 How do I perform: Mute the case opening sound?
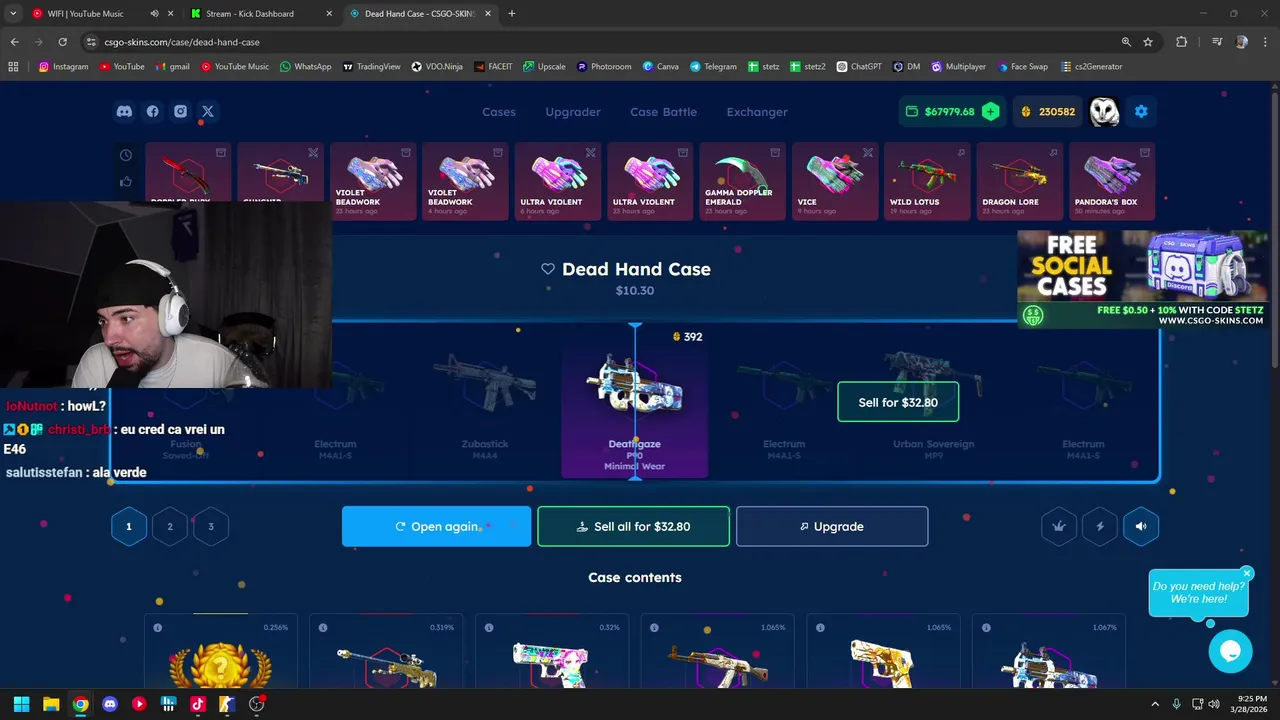[1141, 526]
